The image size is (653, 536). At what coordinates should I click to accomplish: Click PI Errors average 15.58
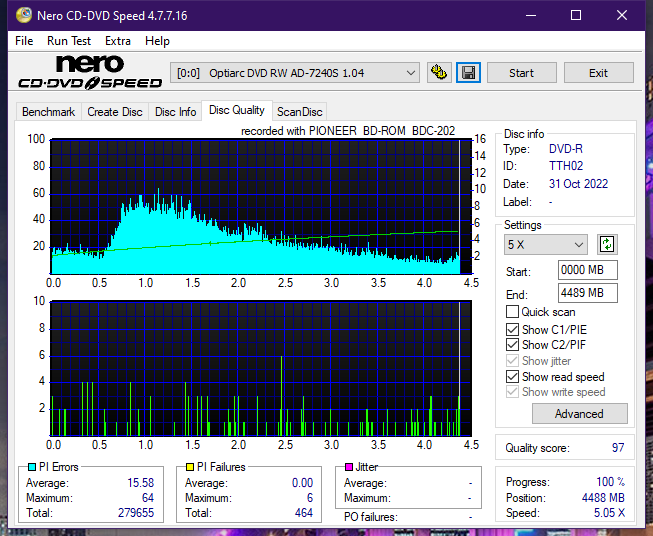(140, 483)
